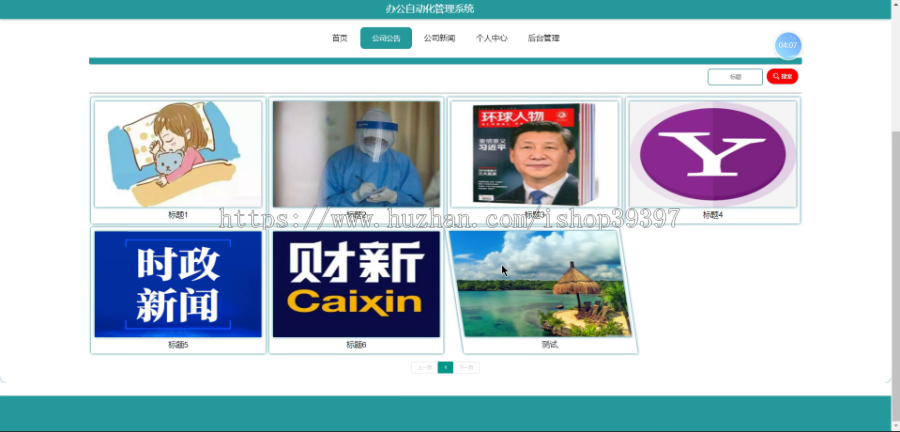The width and height of the screenshot is (900, 432).
Task: Open the 首页 navigation tab
Action: [x=339, y=38]
